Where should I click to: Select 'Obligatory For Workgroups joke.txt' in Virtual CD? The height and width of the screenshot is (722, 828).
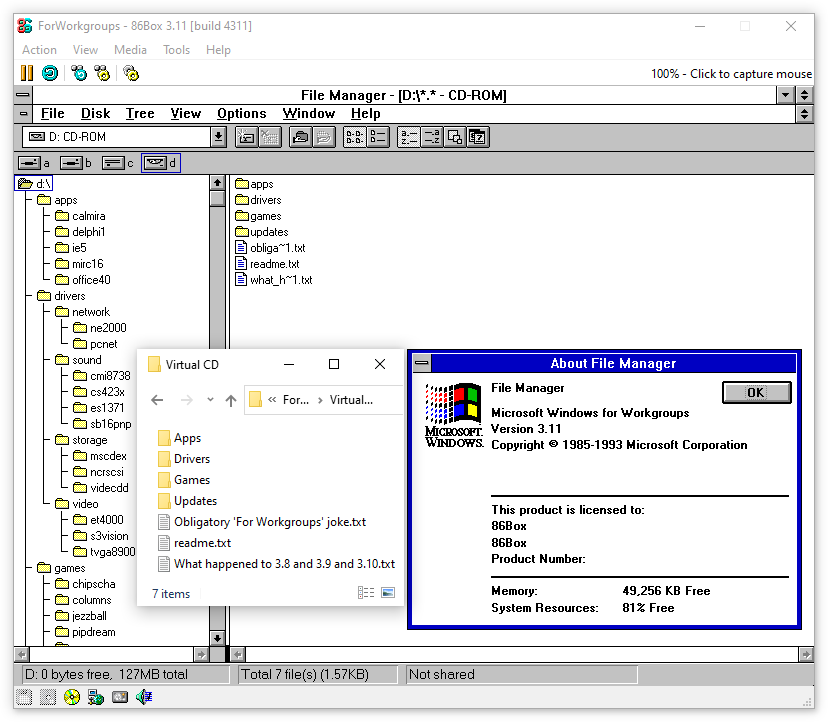point(262,522)
